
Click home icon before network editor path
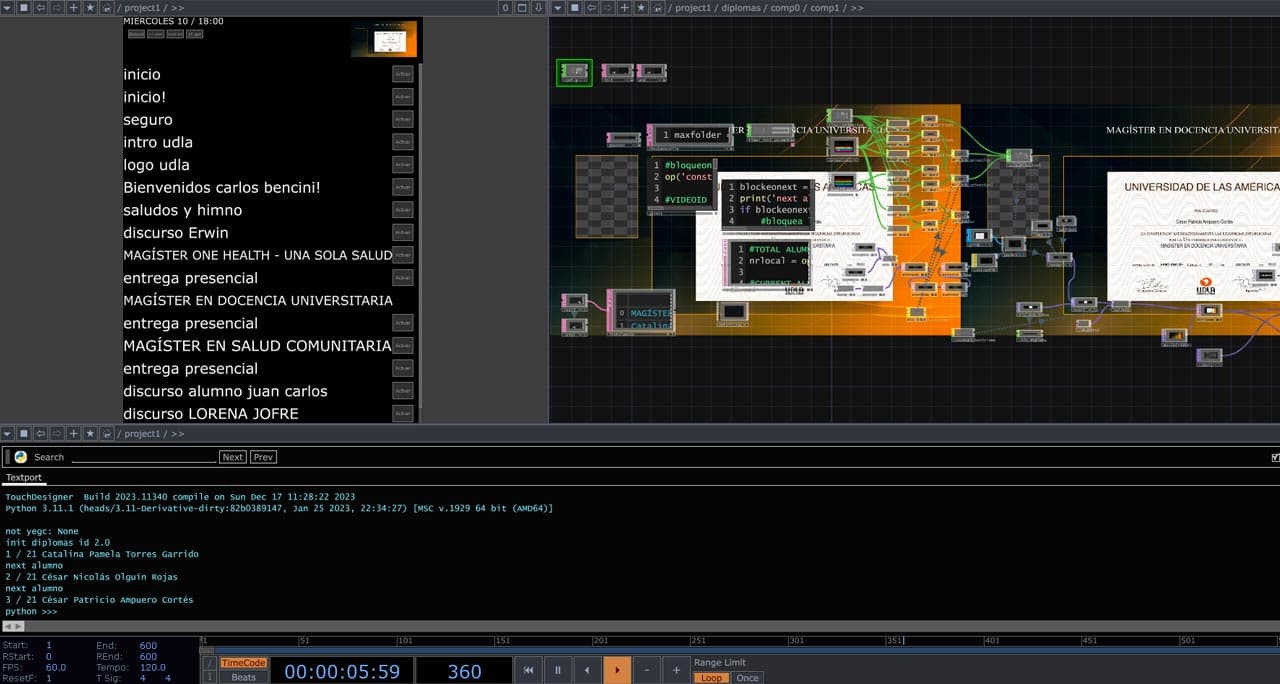[x=658, y=7]
